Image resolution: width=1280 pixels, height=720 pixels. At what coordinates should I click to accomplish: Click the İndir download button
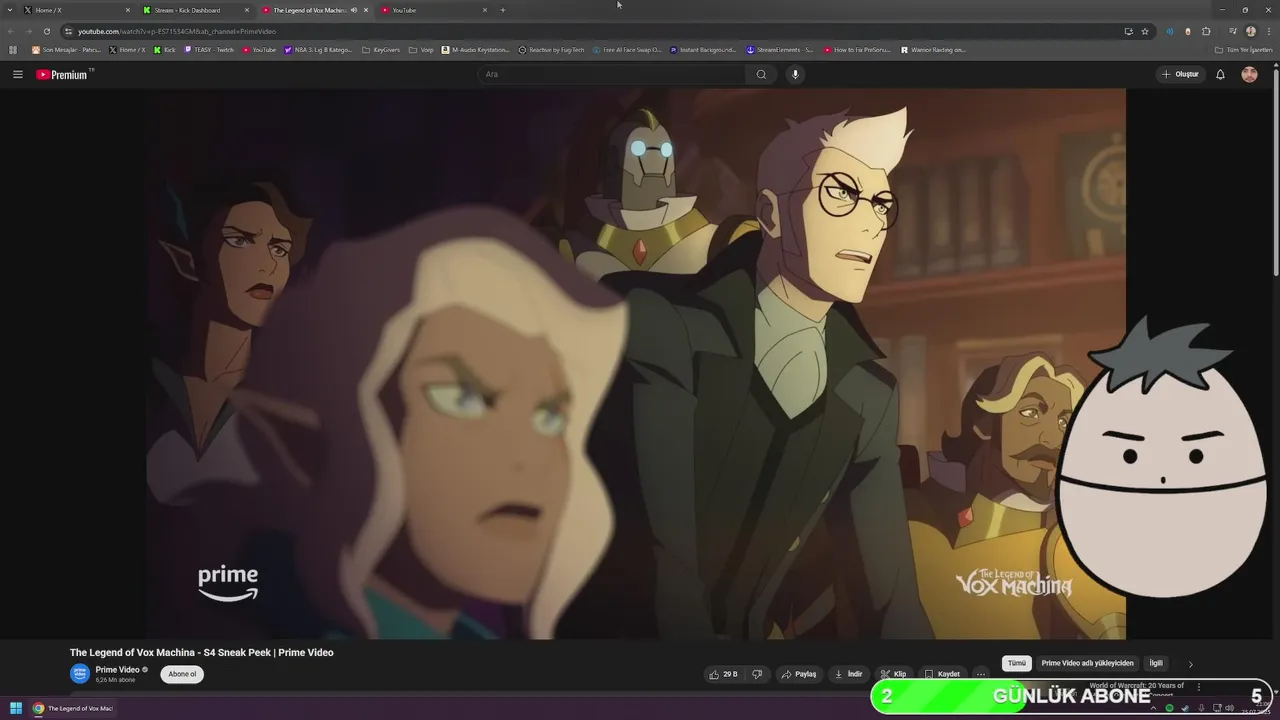[x=848, y=674]
